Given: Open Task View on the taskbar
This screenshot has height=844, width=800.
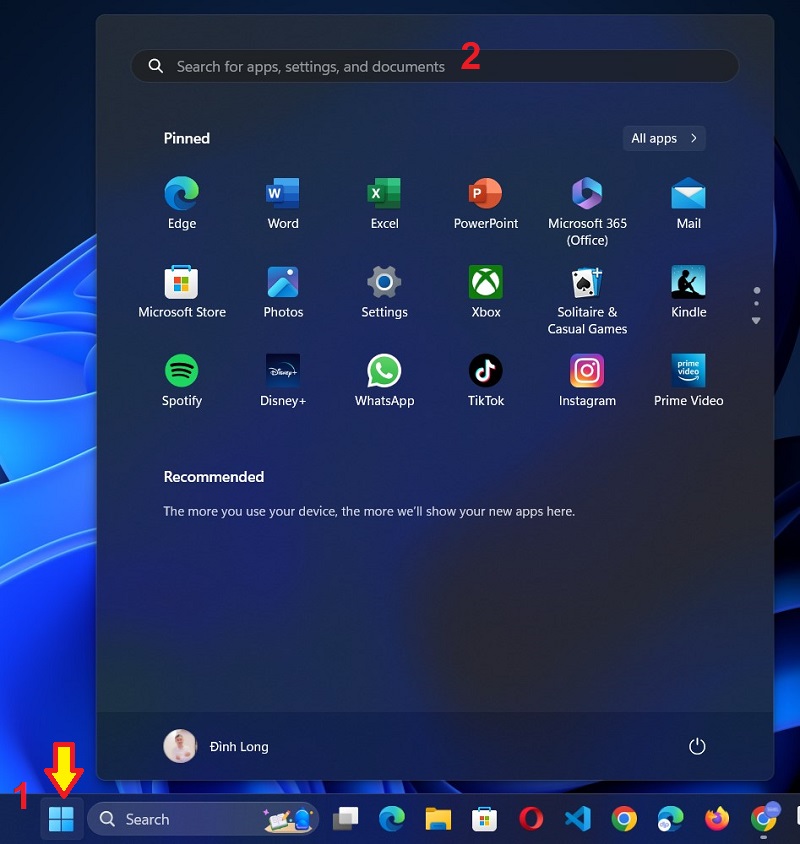Looking at the screenshot, I should coord(345,819).
